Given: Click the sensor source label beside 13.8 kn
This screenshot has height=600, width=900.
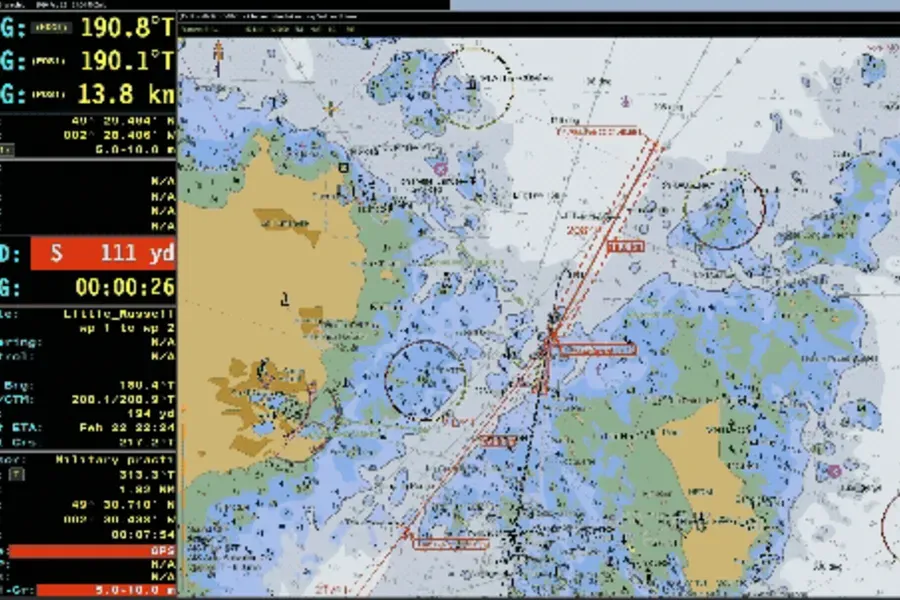Looking at the screenshot, I should tap(48, 94).
